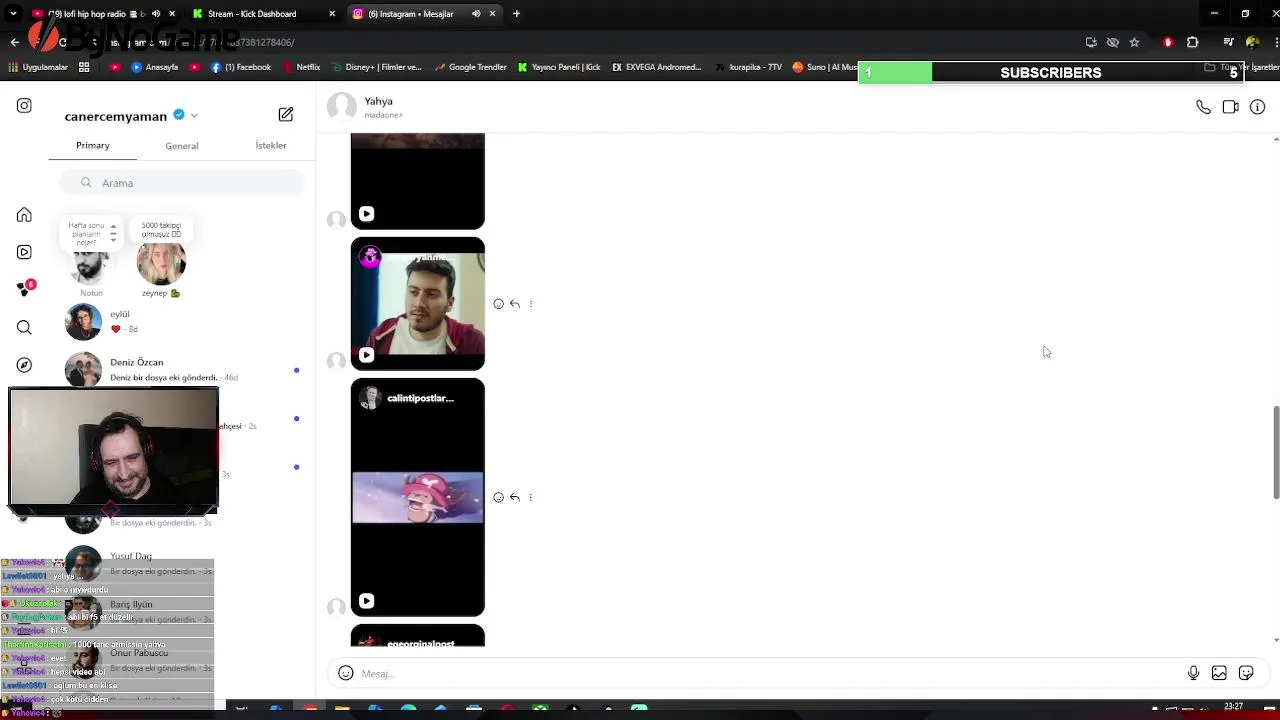This screenshot has width=1280, height=720.
Task: Open sticker or GIF picker icon
Action: pos(1246,673)
